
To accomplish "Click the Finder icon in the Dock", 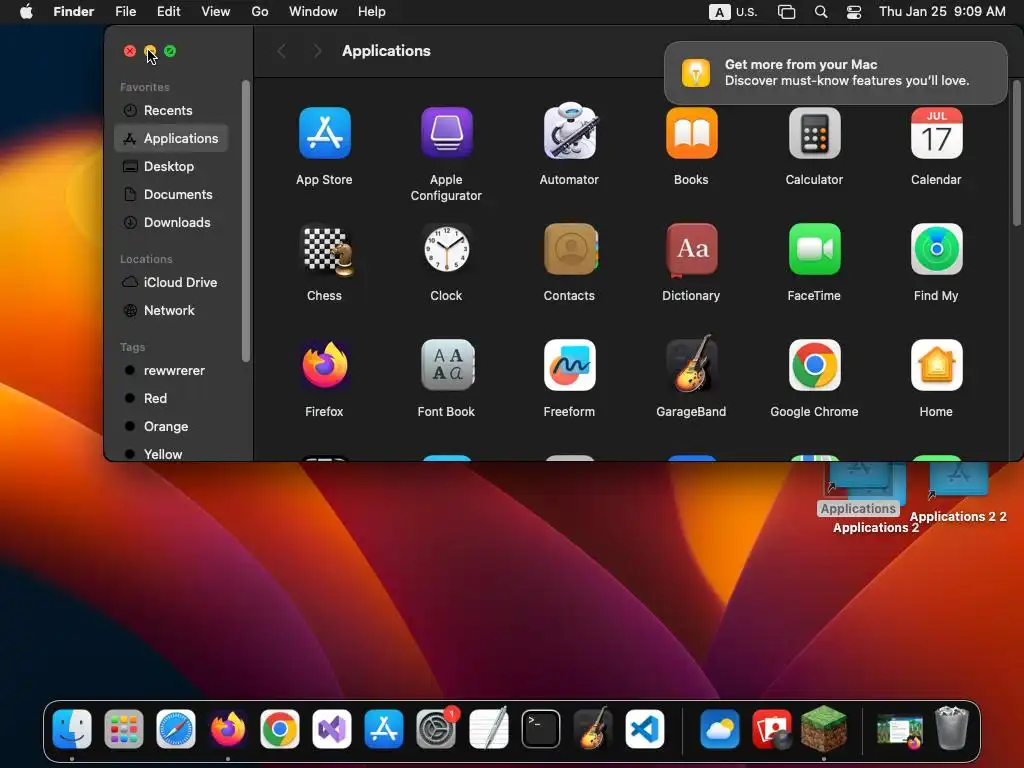I will click(72, 729).
